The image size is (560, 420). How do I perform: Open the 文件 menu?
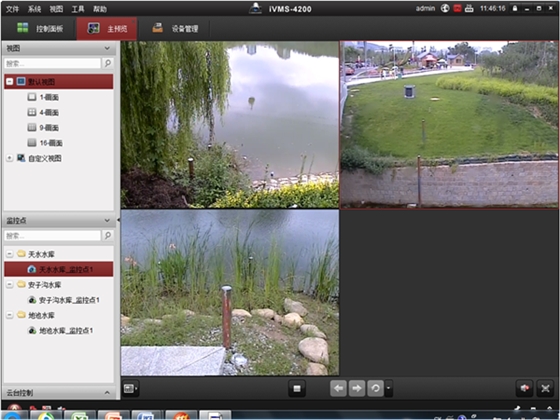[x=12, y=9]
